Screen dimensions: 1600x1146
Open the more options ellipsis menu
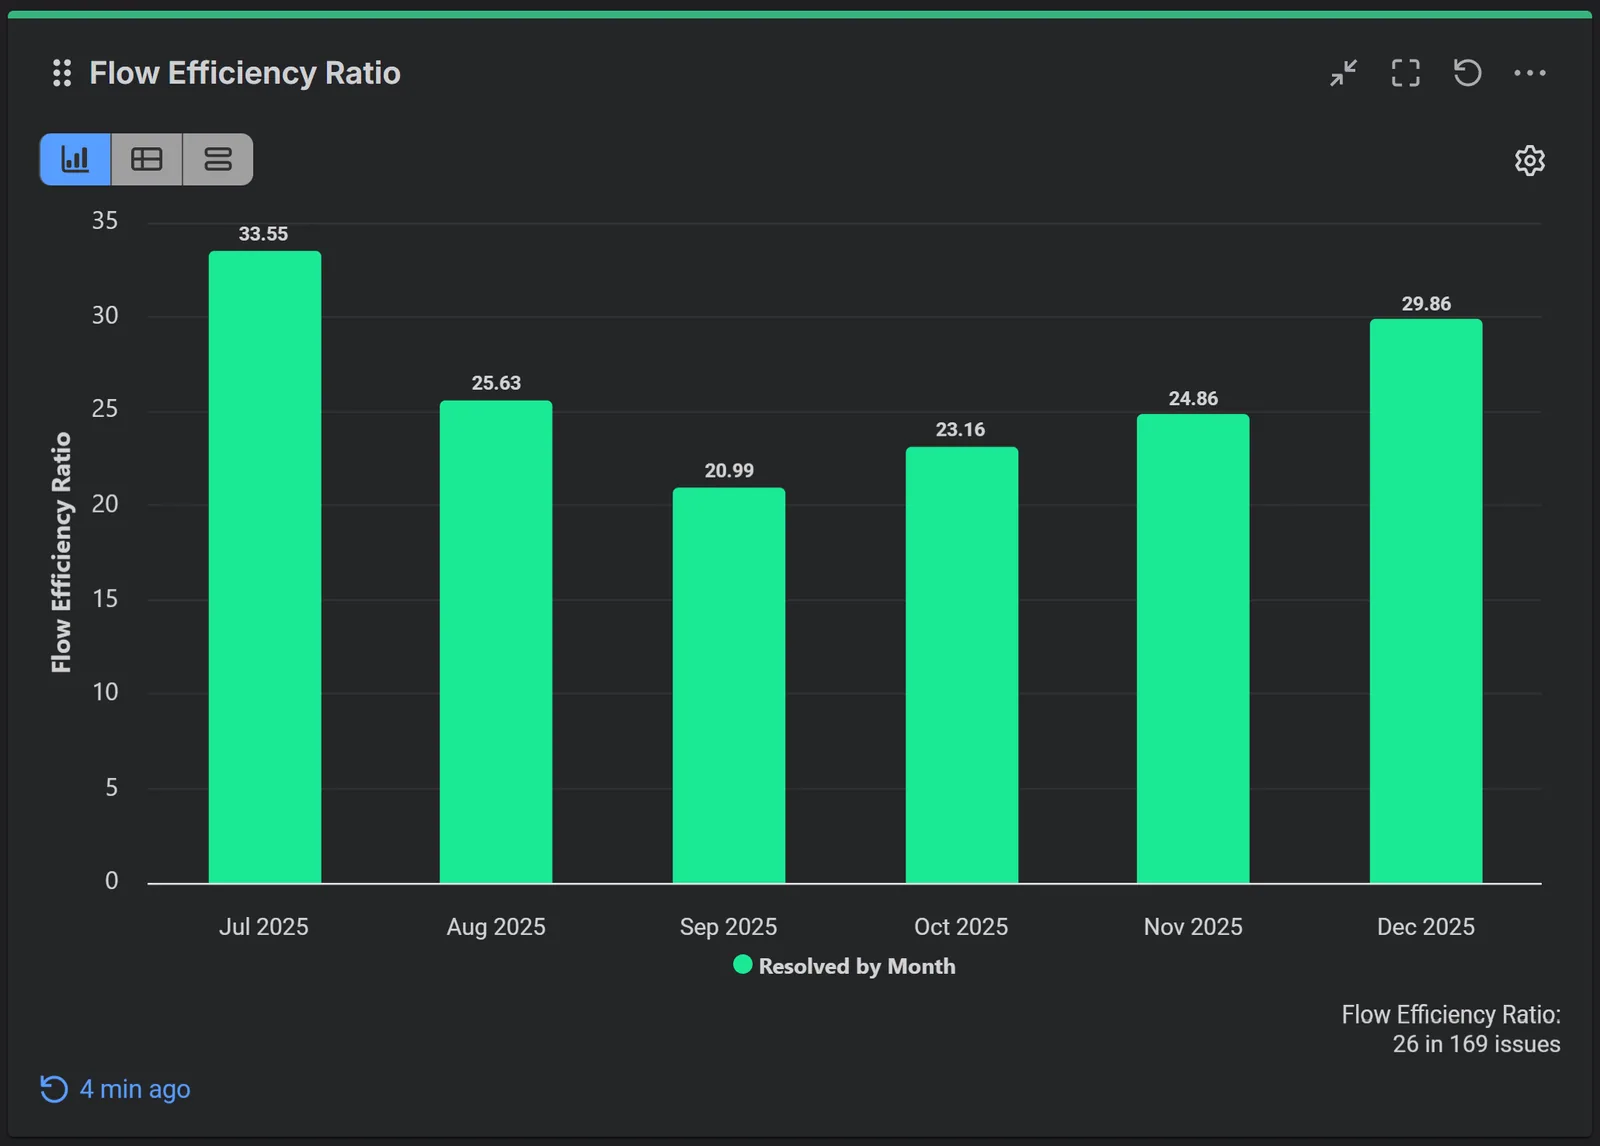point(1529,73)
